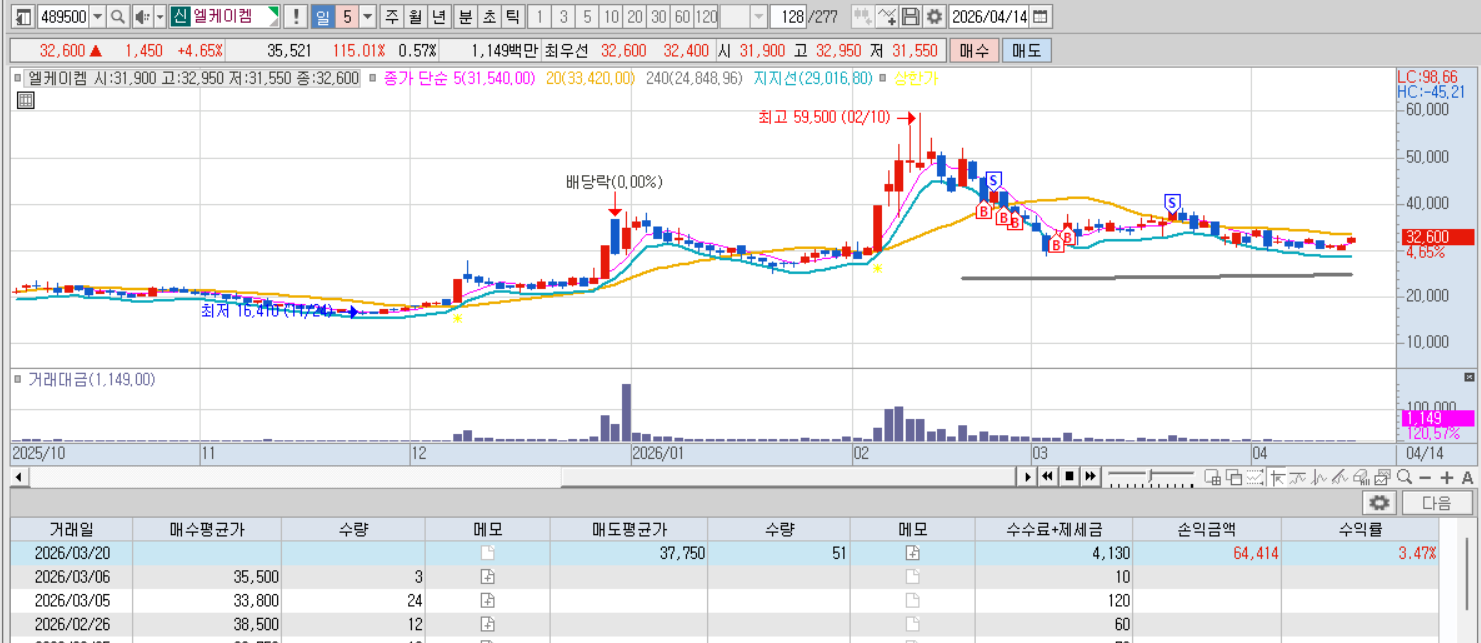This screenshot has height=643, width=1481.
Task: Click the 매도평균가 column header
Action: 629,529
